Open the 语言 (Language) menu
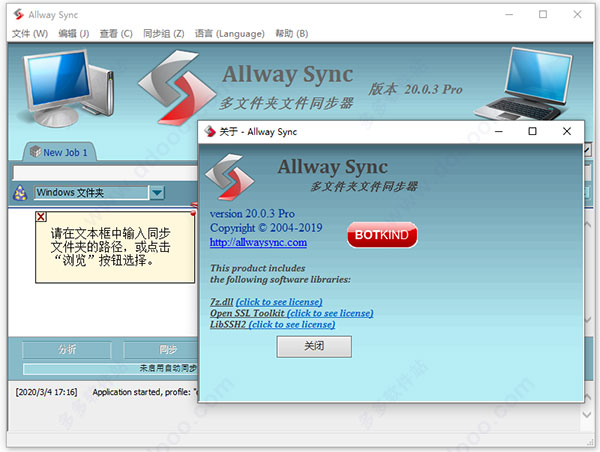600x452 pixels. [230, 34]
